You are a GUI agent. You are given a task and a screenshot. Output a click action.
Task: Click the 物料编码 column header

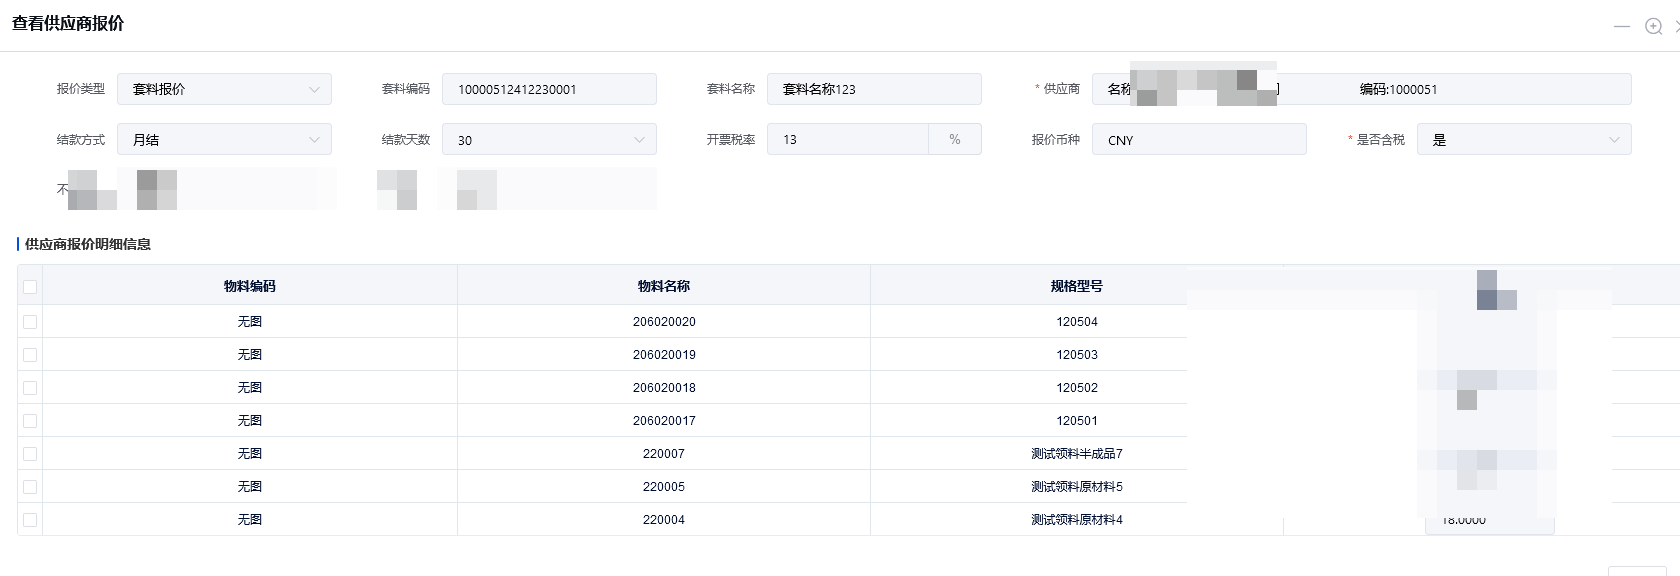pyautogui.click(x=250, y=286)
